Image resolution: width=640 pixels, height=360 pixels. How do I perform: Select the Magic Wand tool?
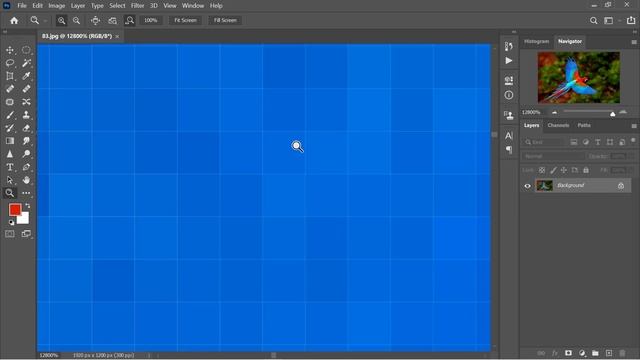point(26,63)
